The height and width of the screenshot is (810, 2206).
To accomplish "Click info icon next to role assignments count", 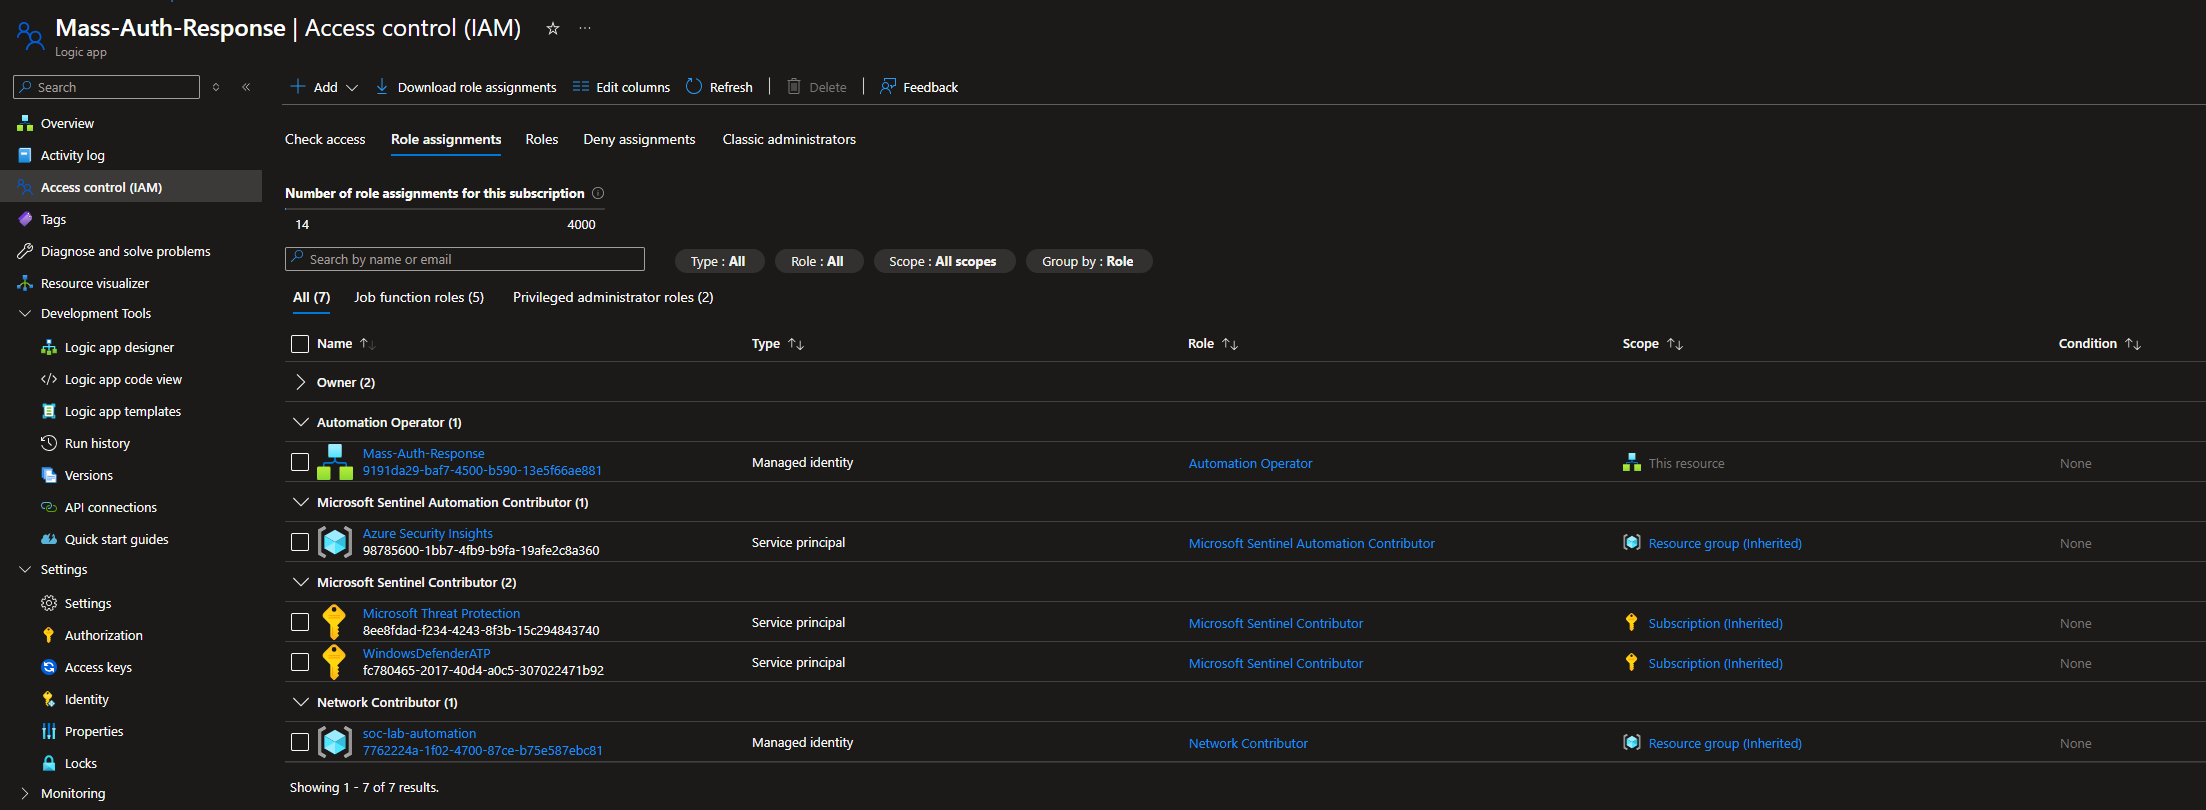I will coord(598,193).
